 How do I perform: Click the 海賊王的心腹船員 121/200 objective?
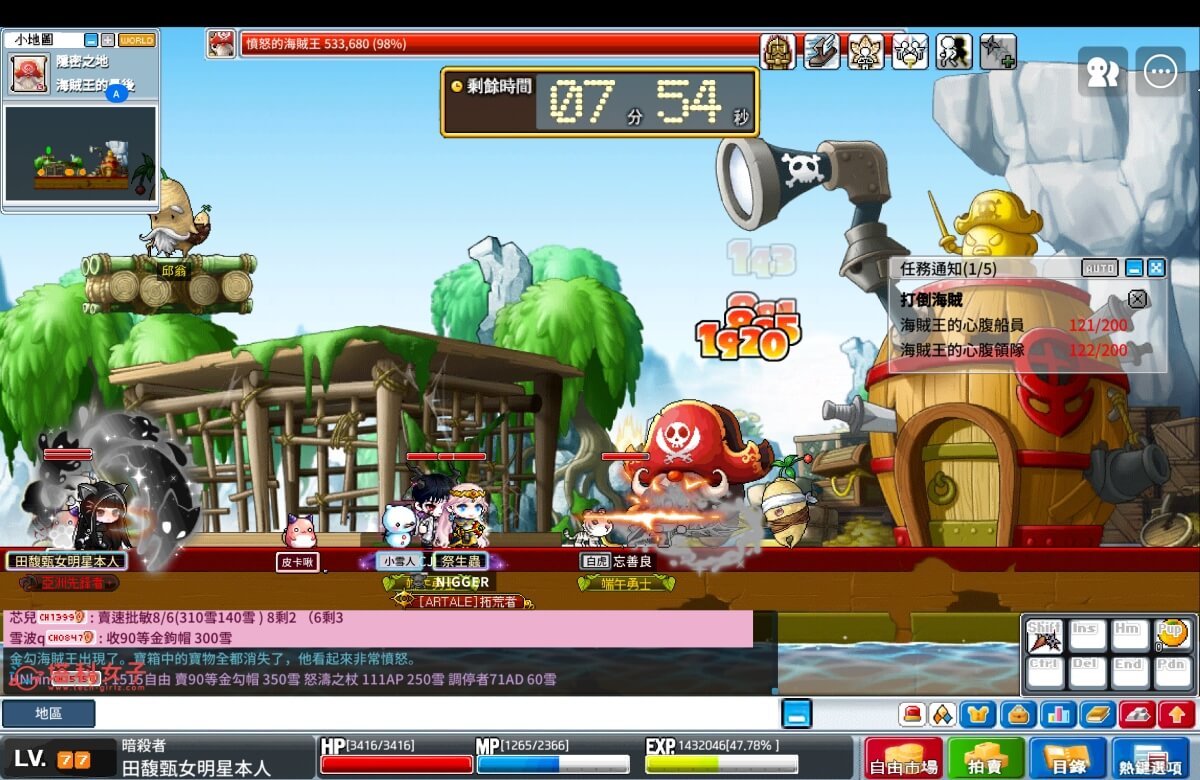coord(1014,325)
